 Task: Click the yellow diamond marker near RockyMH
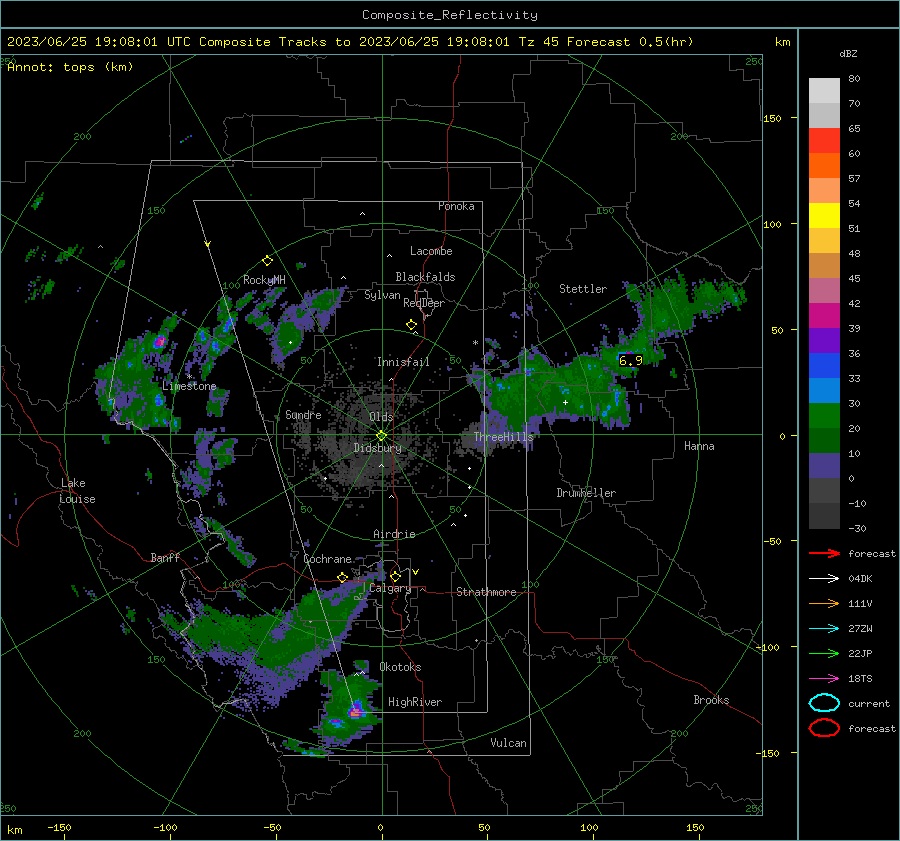tap(267, 261)
